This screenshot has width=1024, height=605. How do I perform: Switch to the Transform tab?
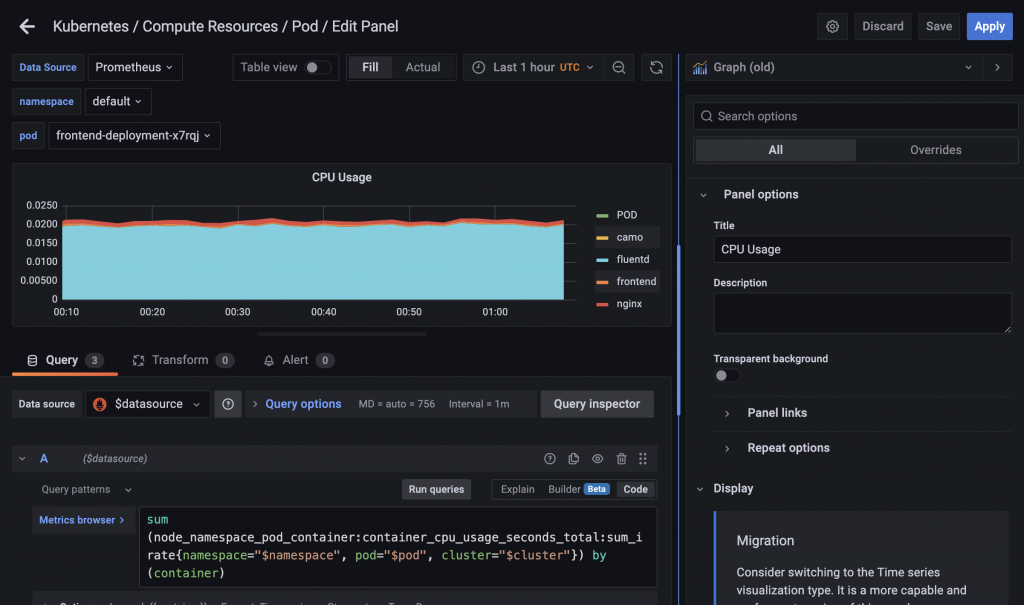(183, 361)
